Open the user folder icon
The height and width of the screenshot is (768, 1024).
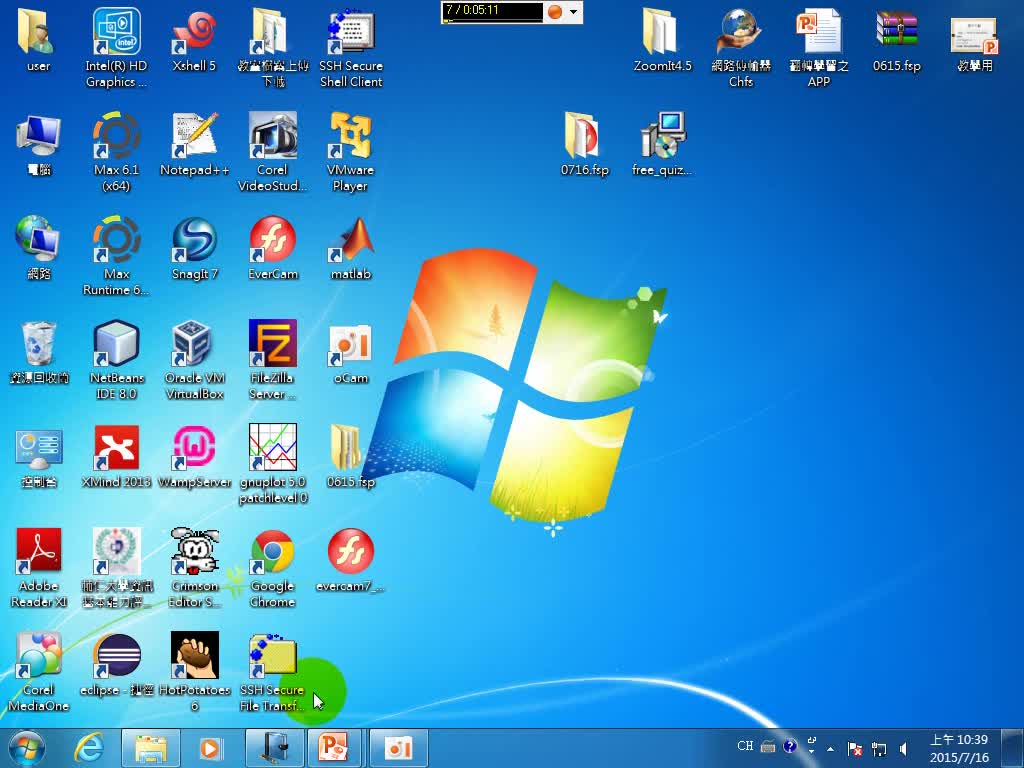pyautogui.click(x=38, y=40)
